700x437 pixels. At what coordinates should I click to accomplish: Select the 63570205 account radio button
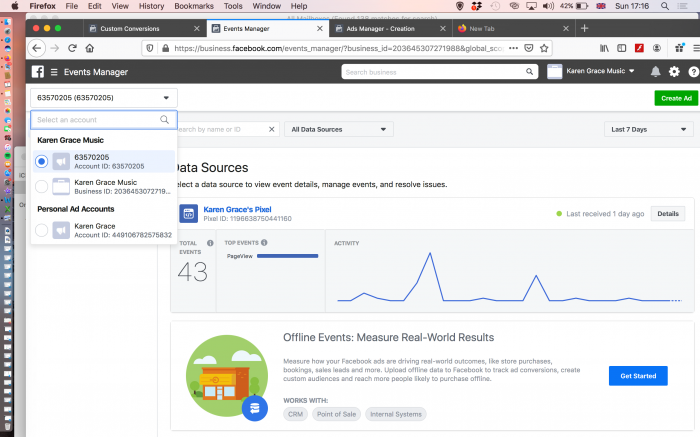pyautogui.click(x=42, y=161)
